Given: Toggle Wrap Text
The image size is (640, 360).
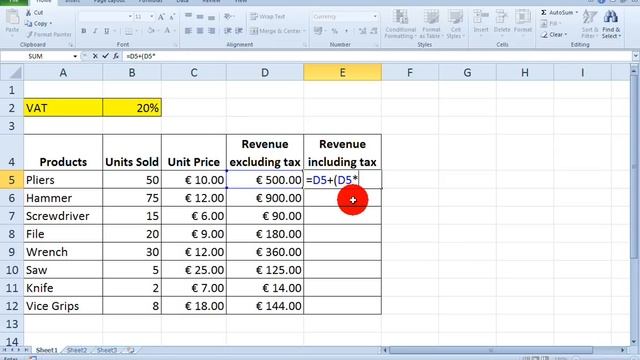Looking at the screenshot, I should pos(268,17).
